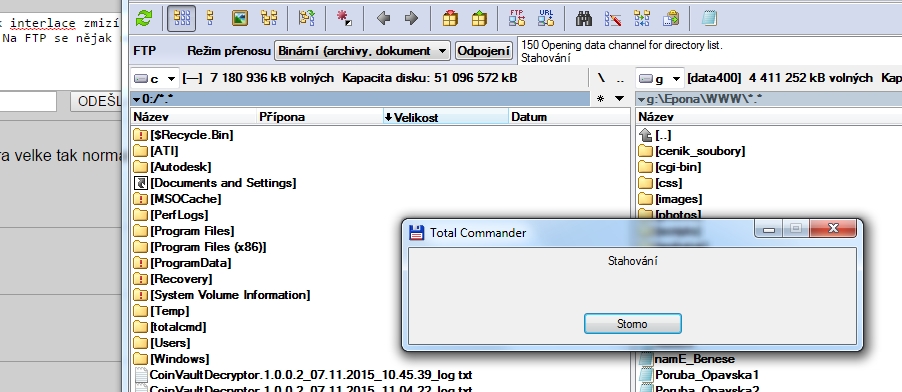The height and width of the screenshot is (392, 902).
Task: Go back with the left arrow icon
Action: [383, 19]
